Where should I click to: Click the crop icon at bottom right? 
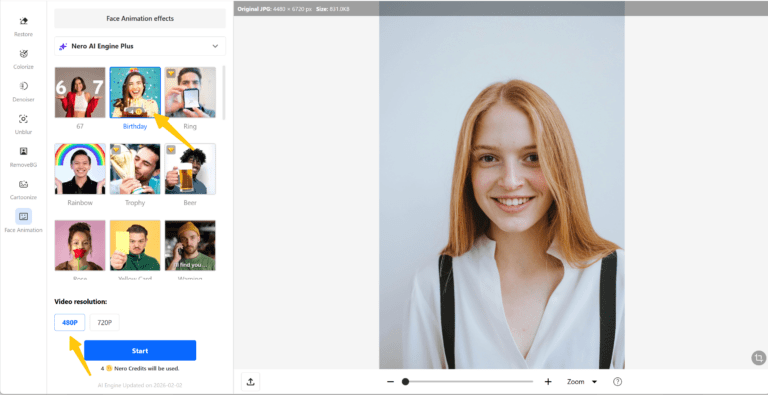[758, 357]
